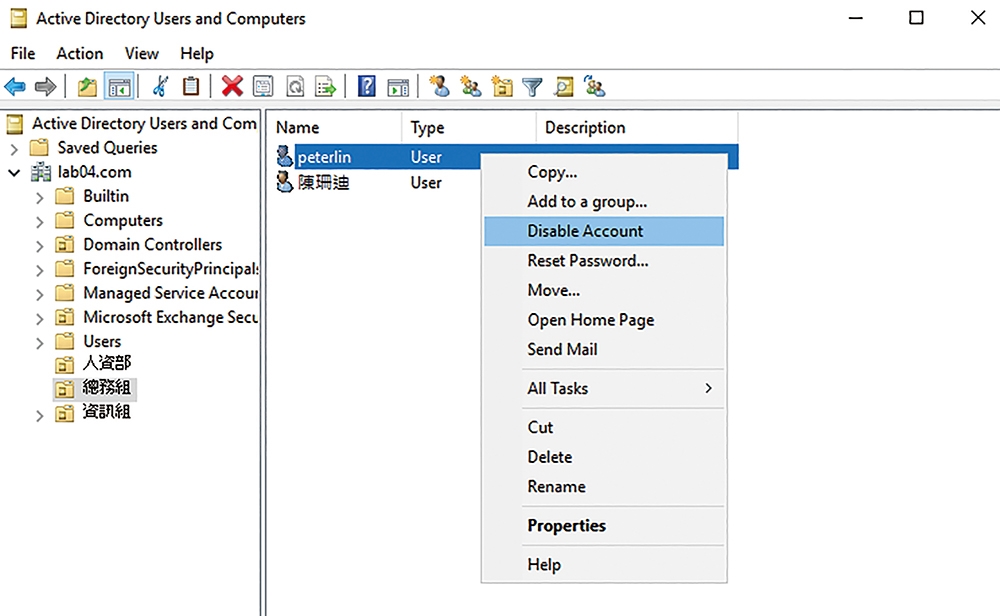The image size is (1000, 616).
Task: Expand the Saved Queries node
Action: (x=14, y=149)
